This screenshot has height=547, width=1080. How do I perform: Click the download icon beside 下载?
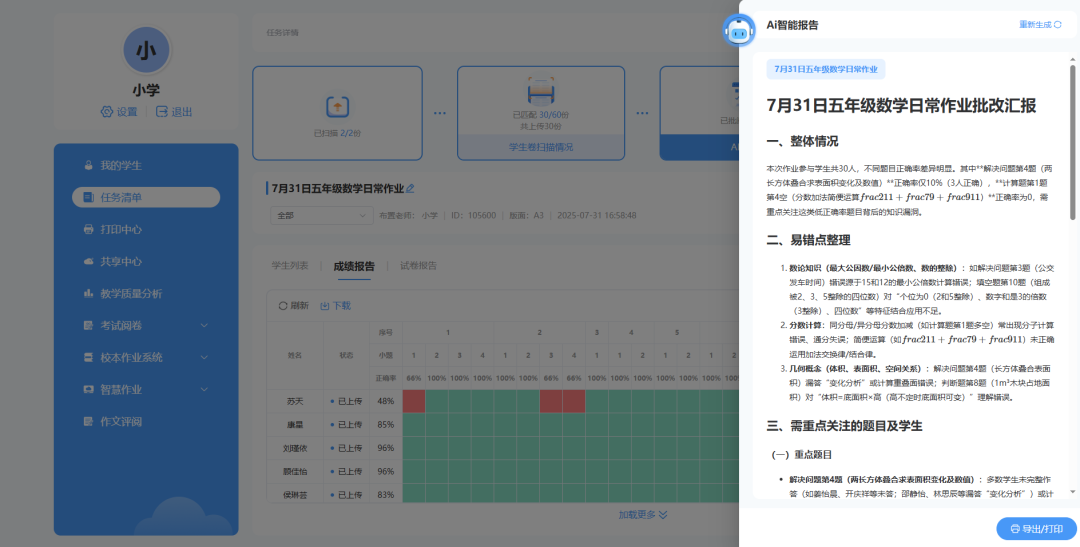pyautogui.click(x=325, y=306)
